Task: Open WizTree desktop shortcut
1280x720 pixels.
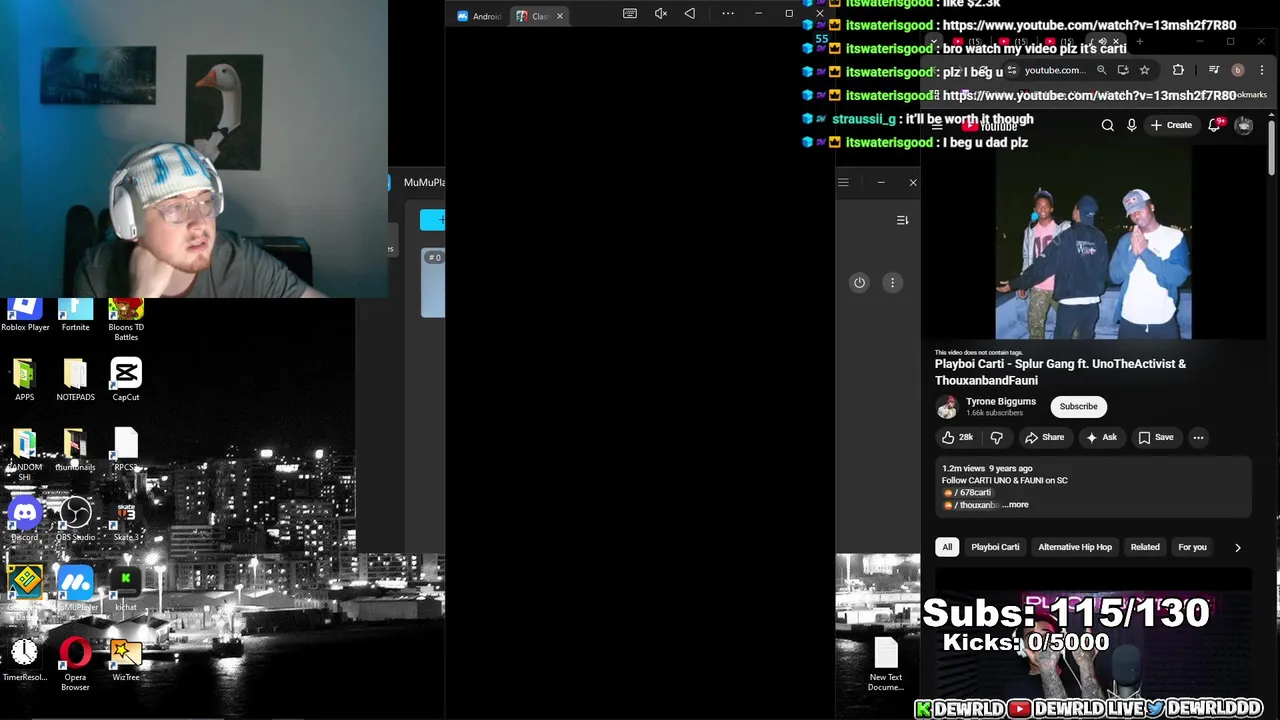Action: click(126, 660)
